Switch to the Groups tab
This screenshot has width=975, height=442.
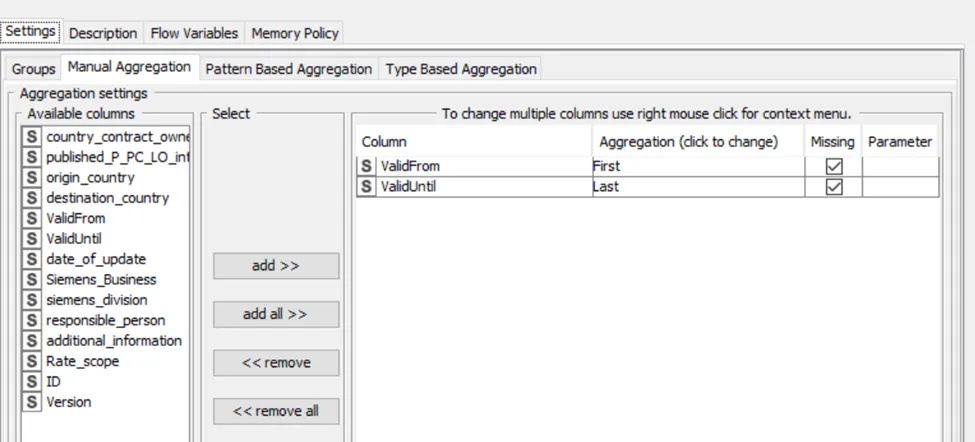click(x=34, y=69)
